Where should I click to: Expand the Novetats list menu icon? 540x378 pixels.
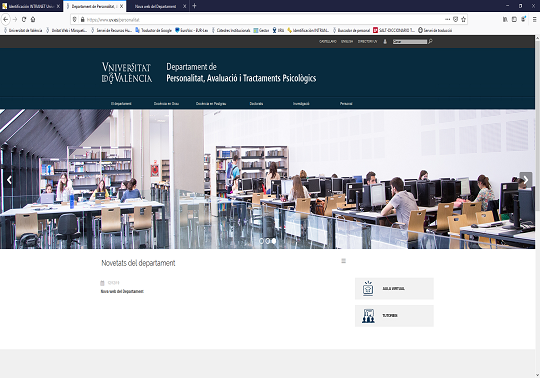343,261
